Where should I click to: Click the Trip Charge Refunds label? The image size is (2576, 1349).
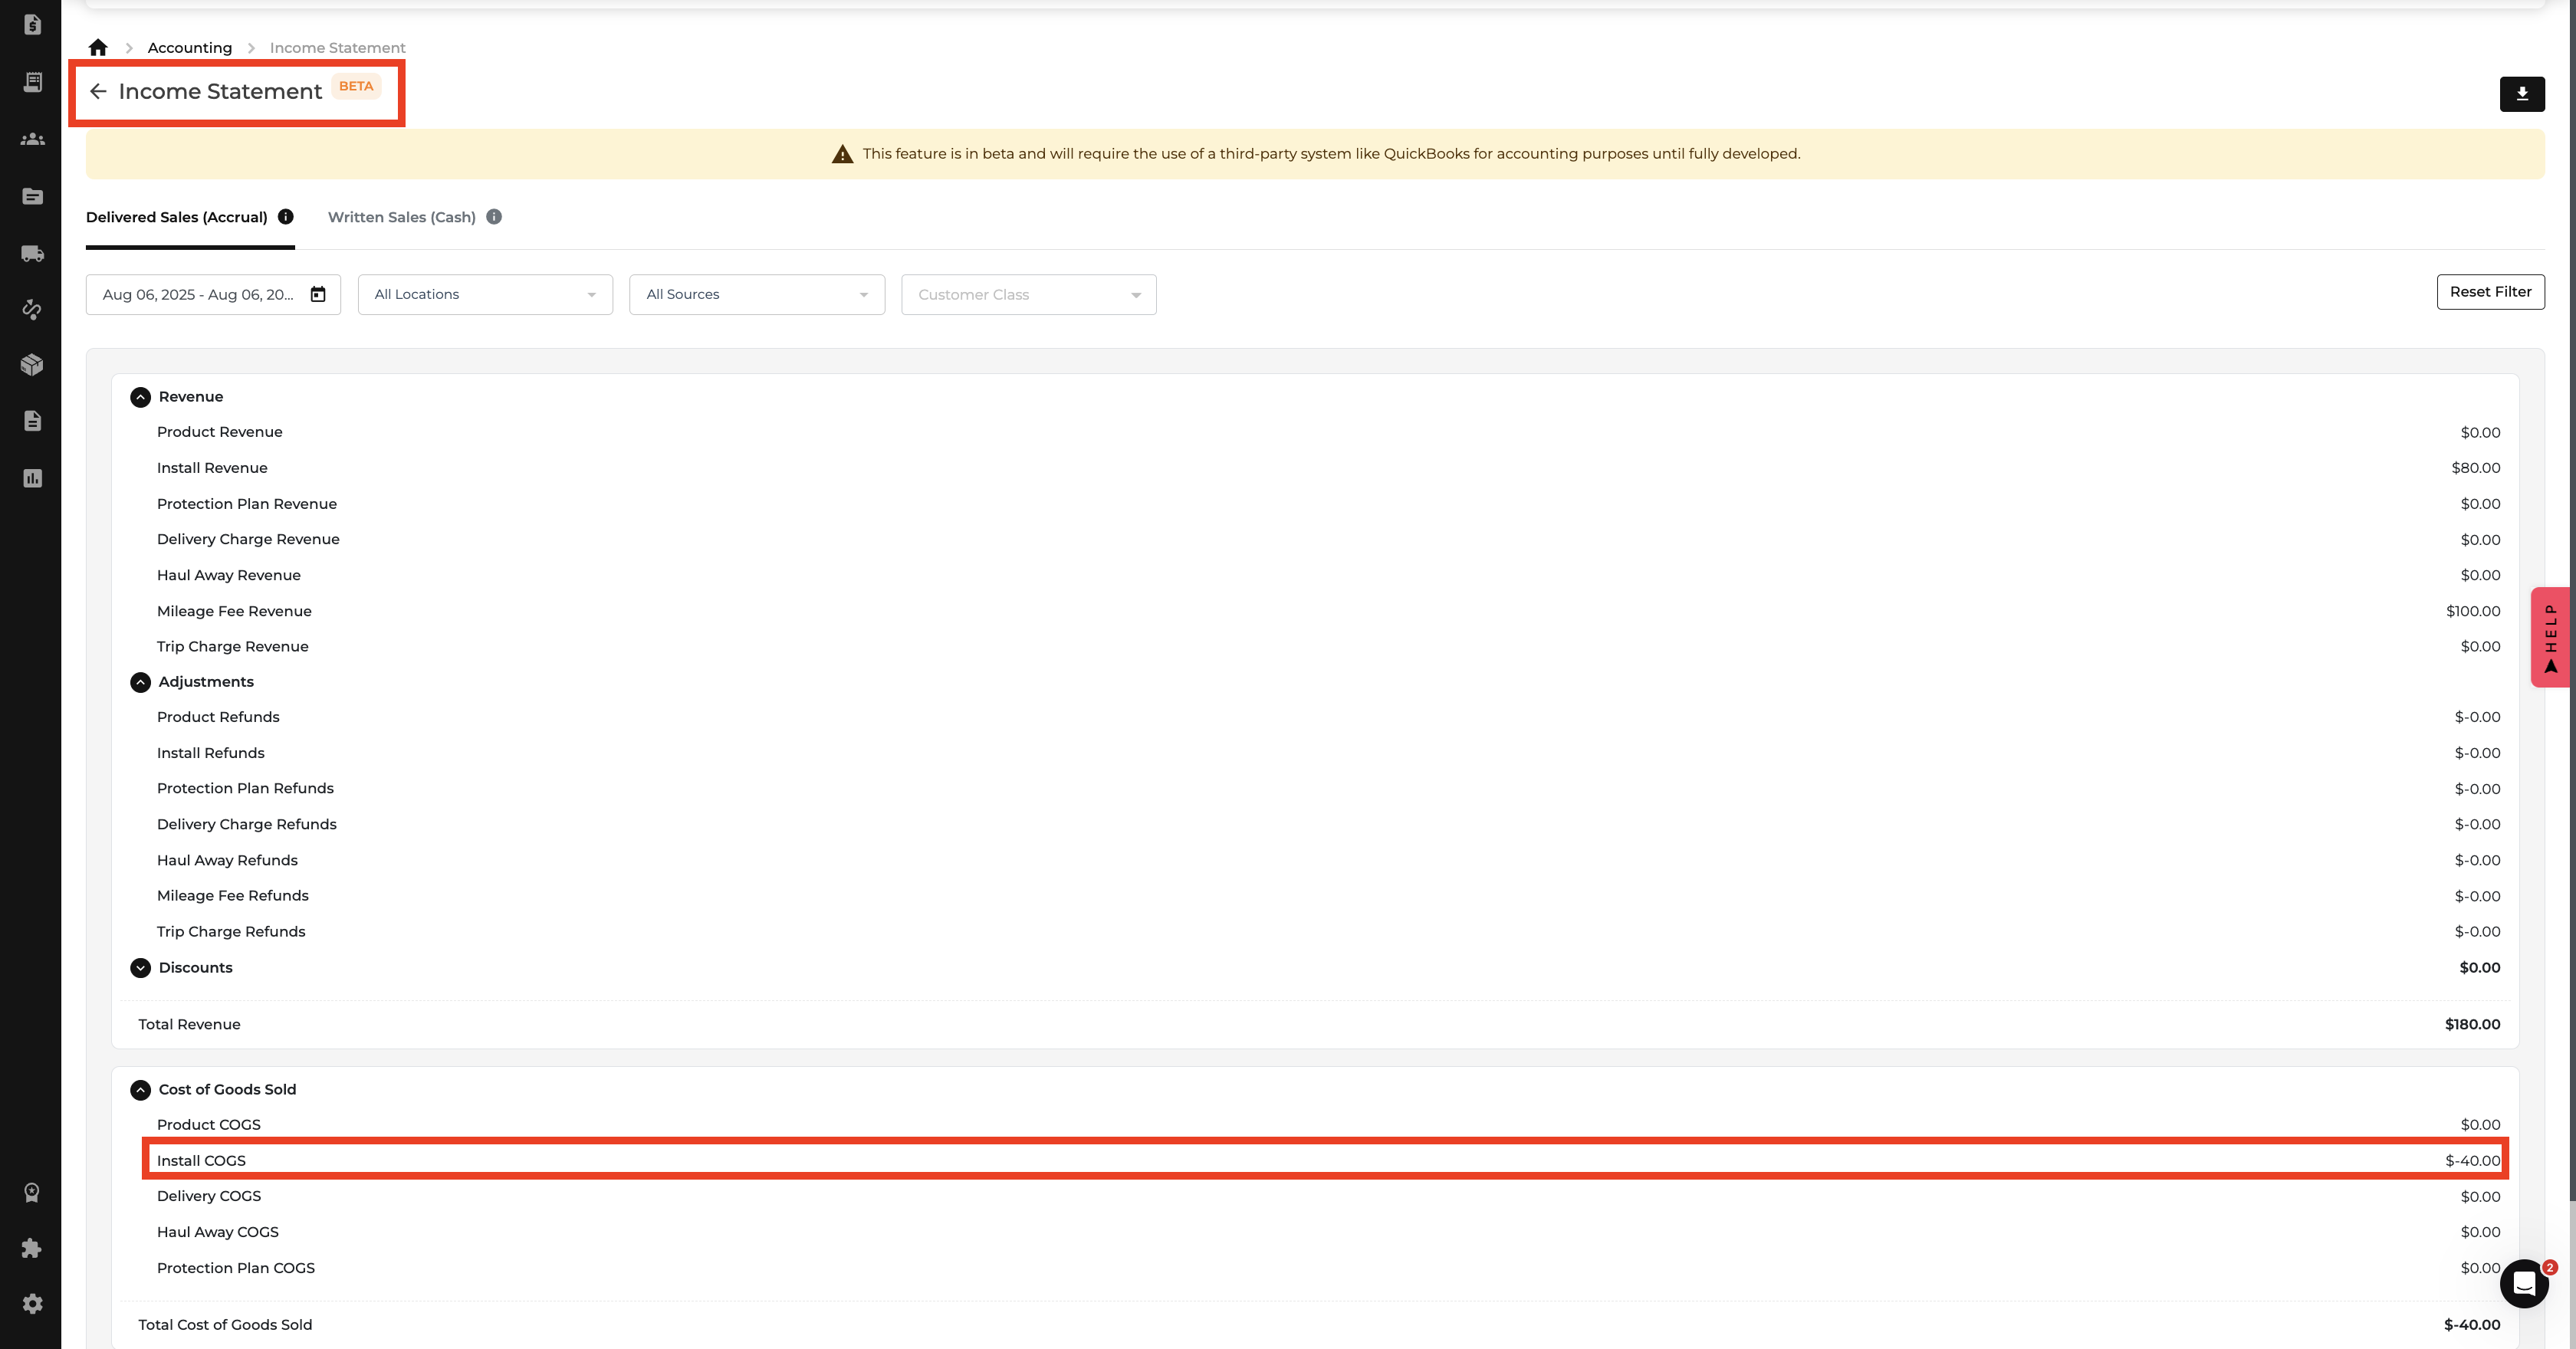(231, 931)
